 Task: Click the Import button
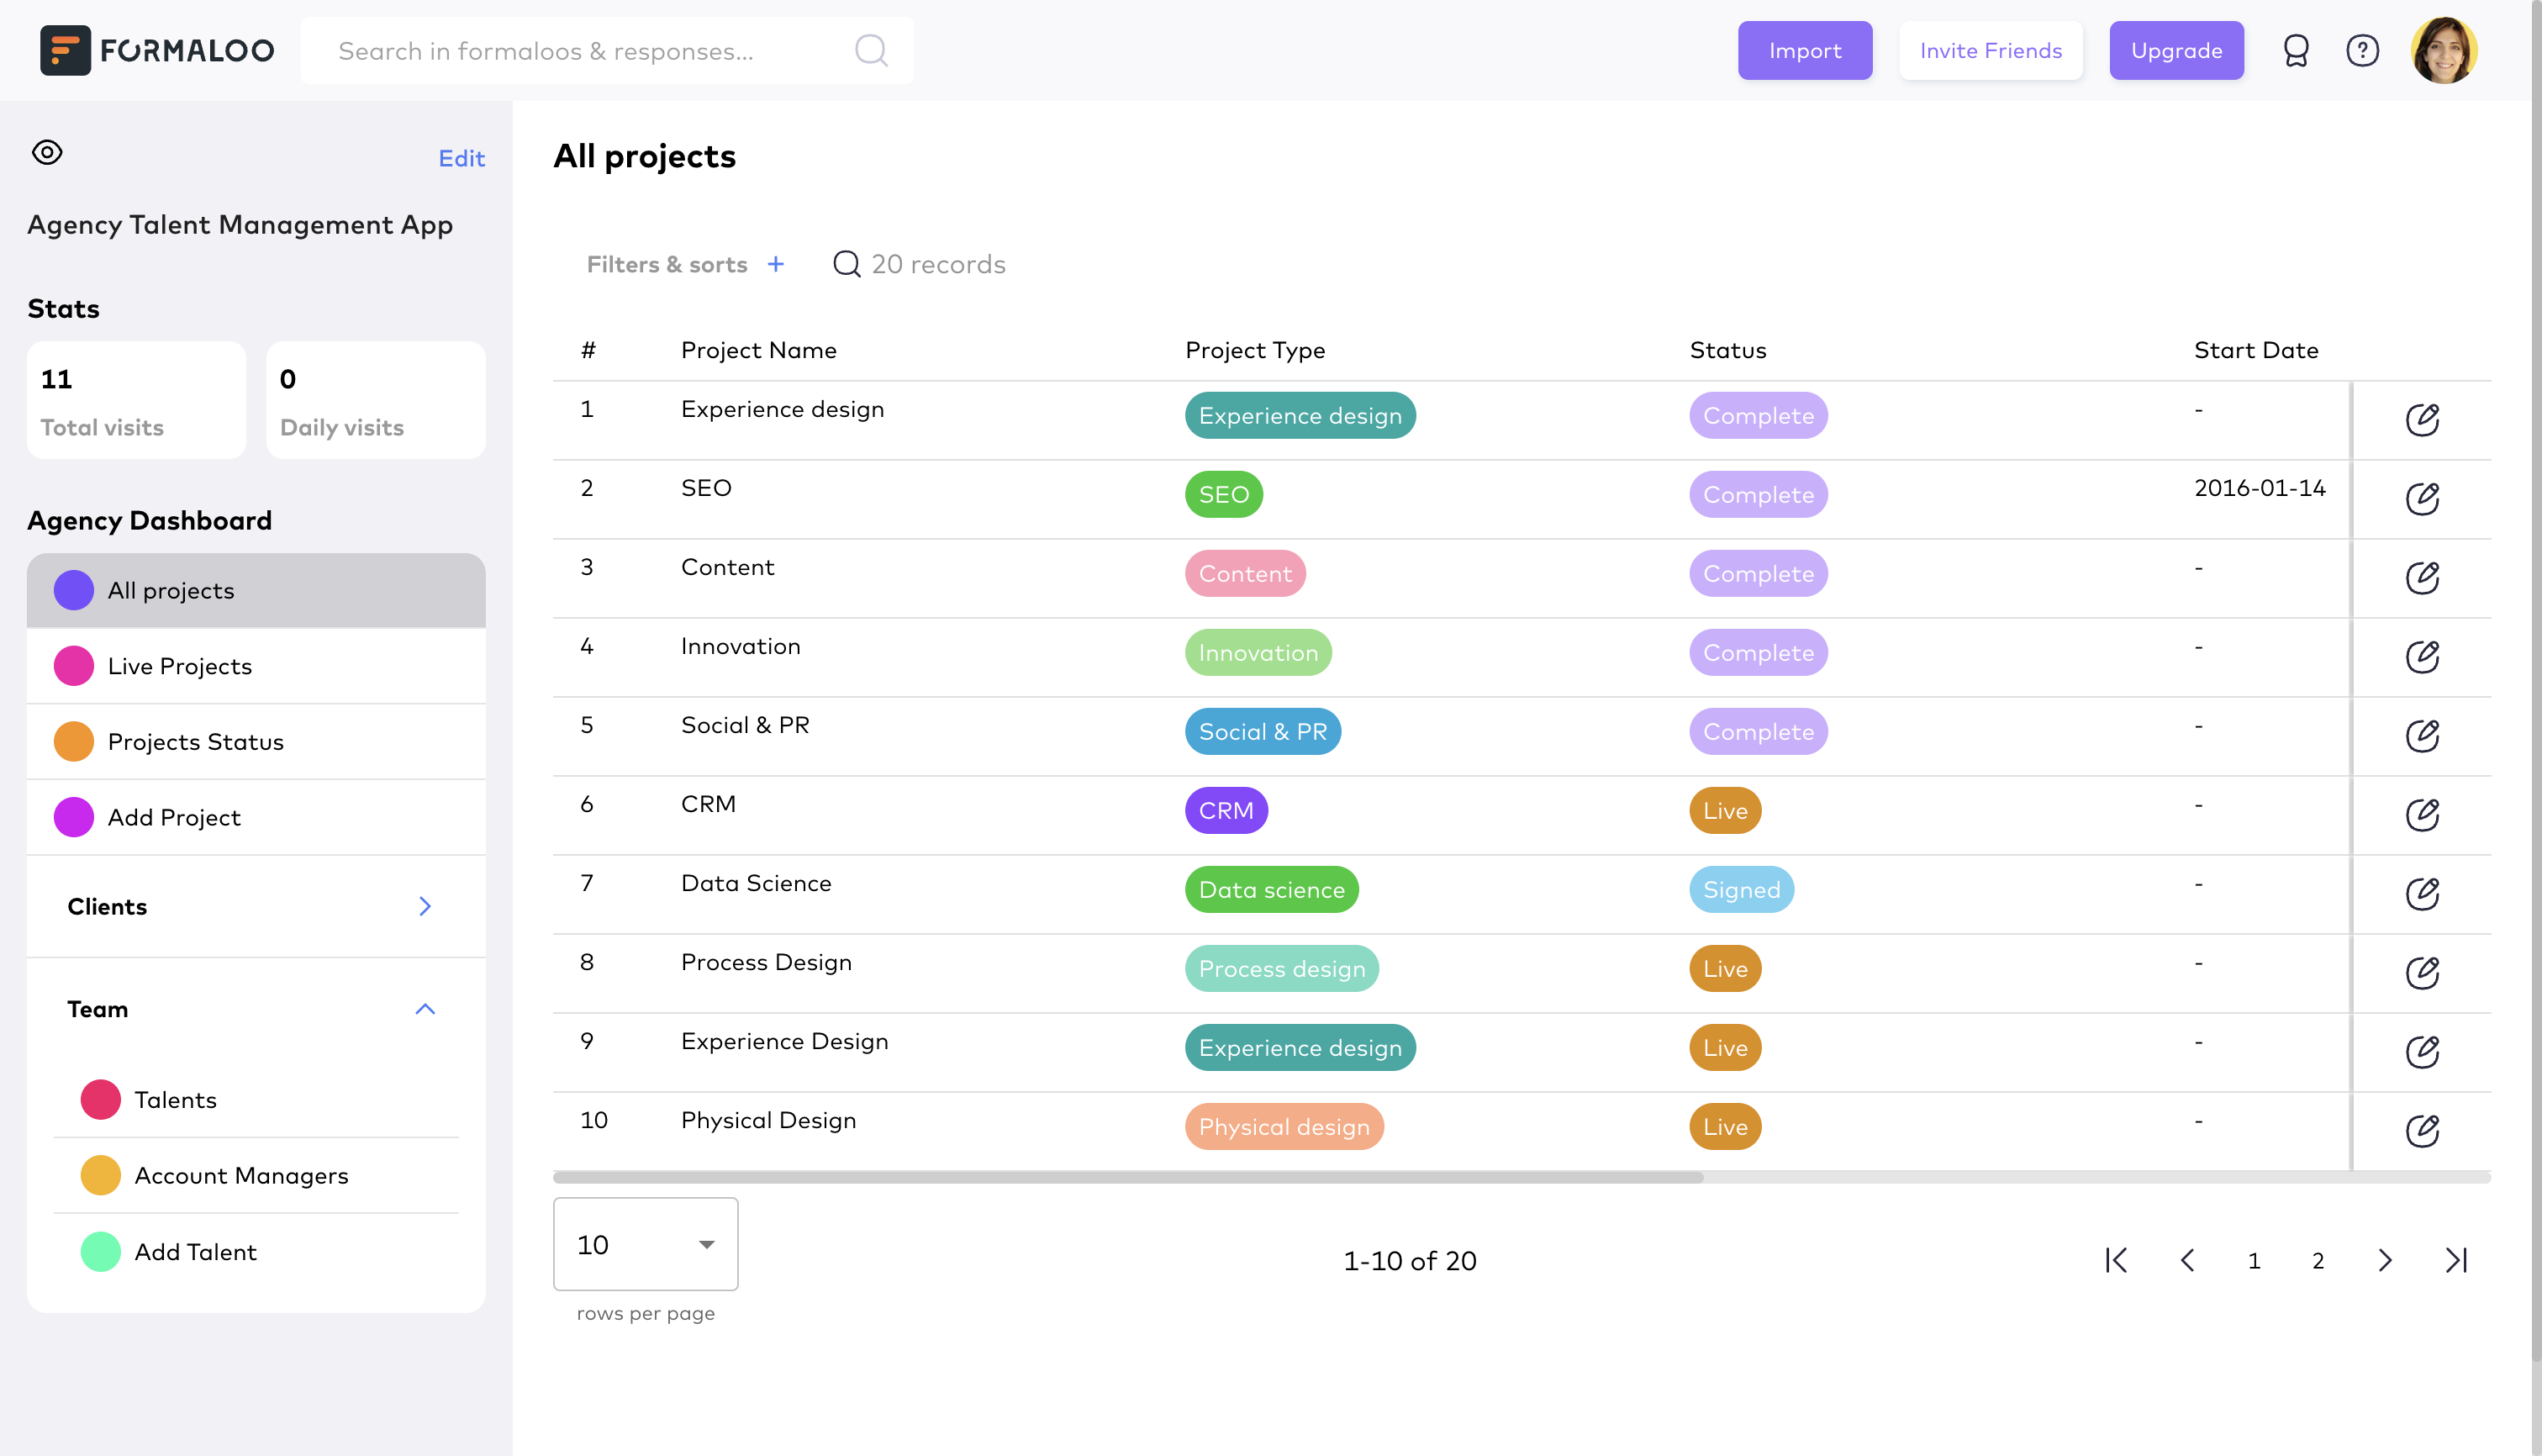[x=1805, y=50]
